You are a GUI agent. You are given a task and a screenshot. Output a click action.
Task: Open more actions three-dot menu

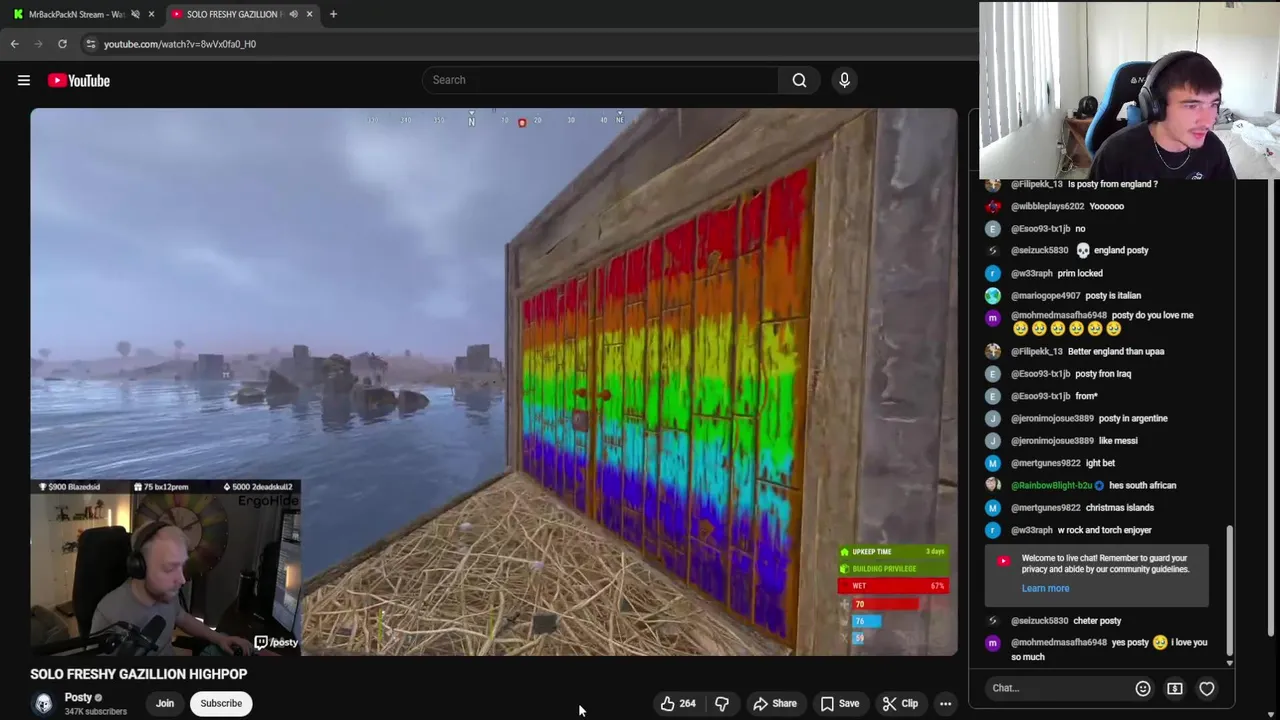[945, 703]
